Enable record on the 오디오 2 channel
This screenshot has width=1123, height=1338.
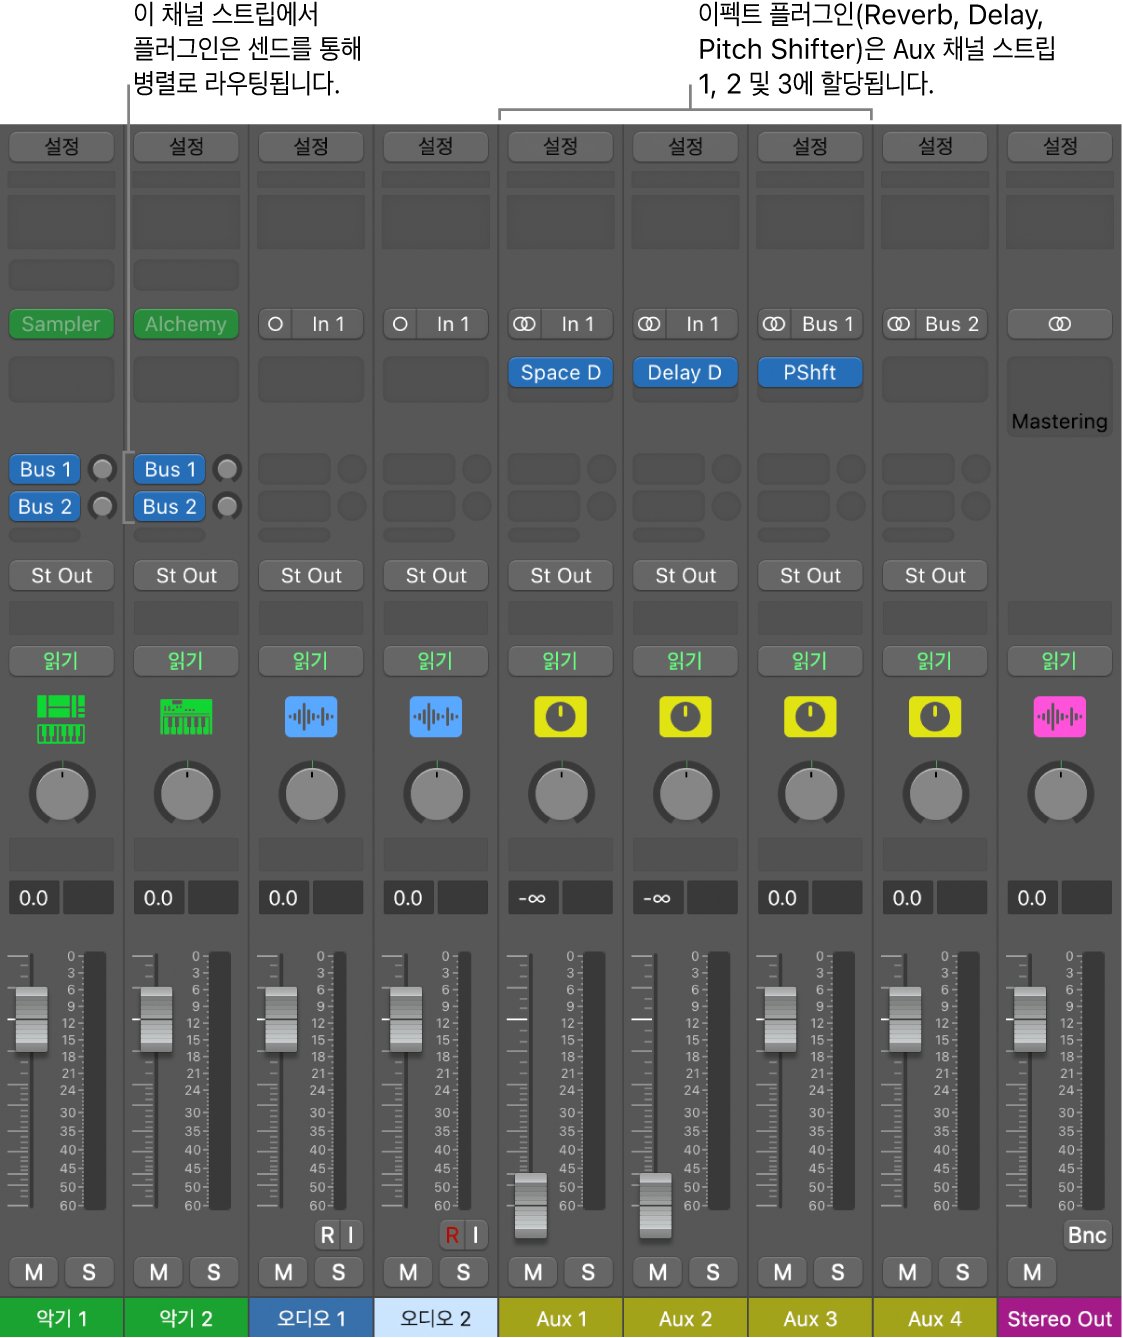[452, 1235]
